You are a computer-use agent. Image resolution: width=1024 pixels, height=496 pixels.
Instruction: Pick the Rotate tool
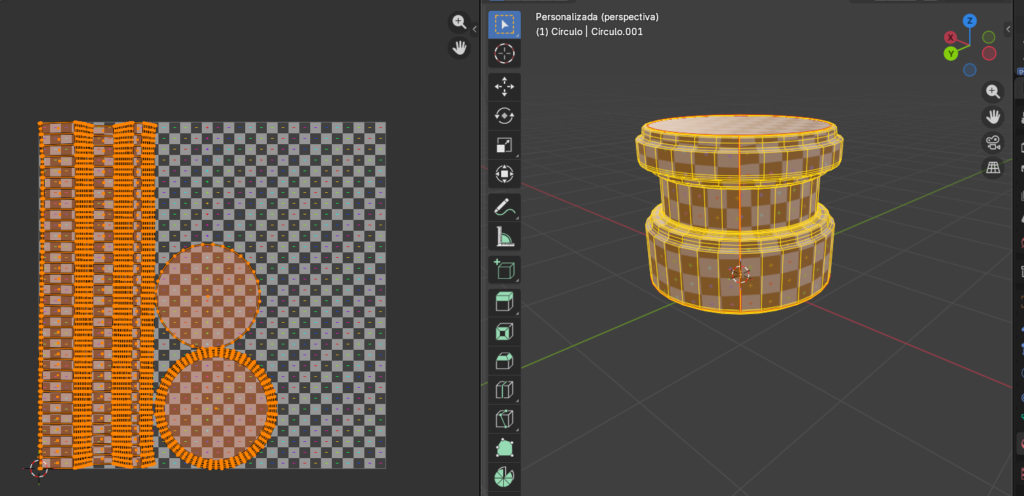click(x=504, y=116)
